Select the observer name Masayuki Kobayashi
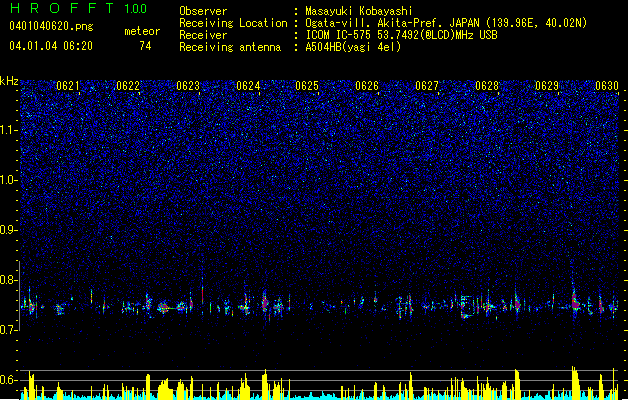 coord(359,11)
